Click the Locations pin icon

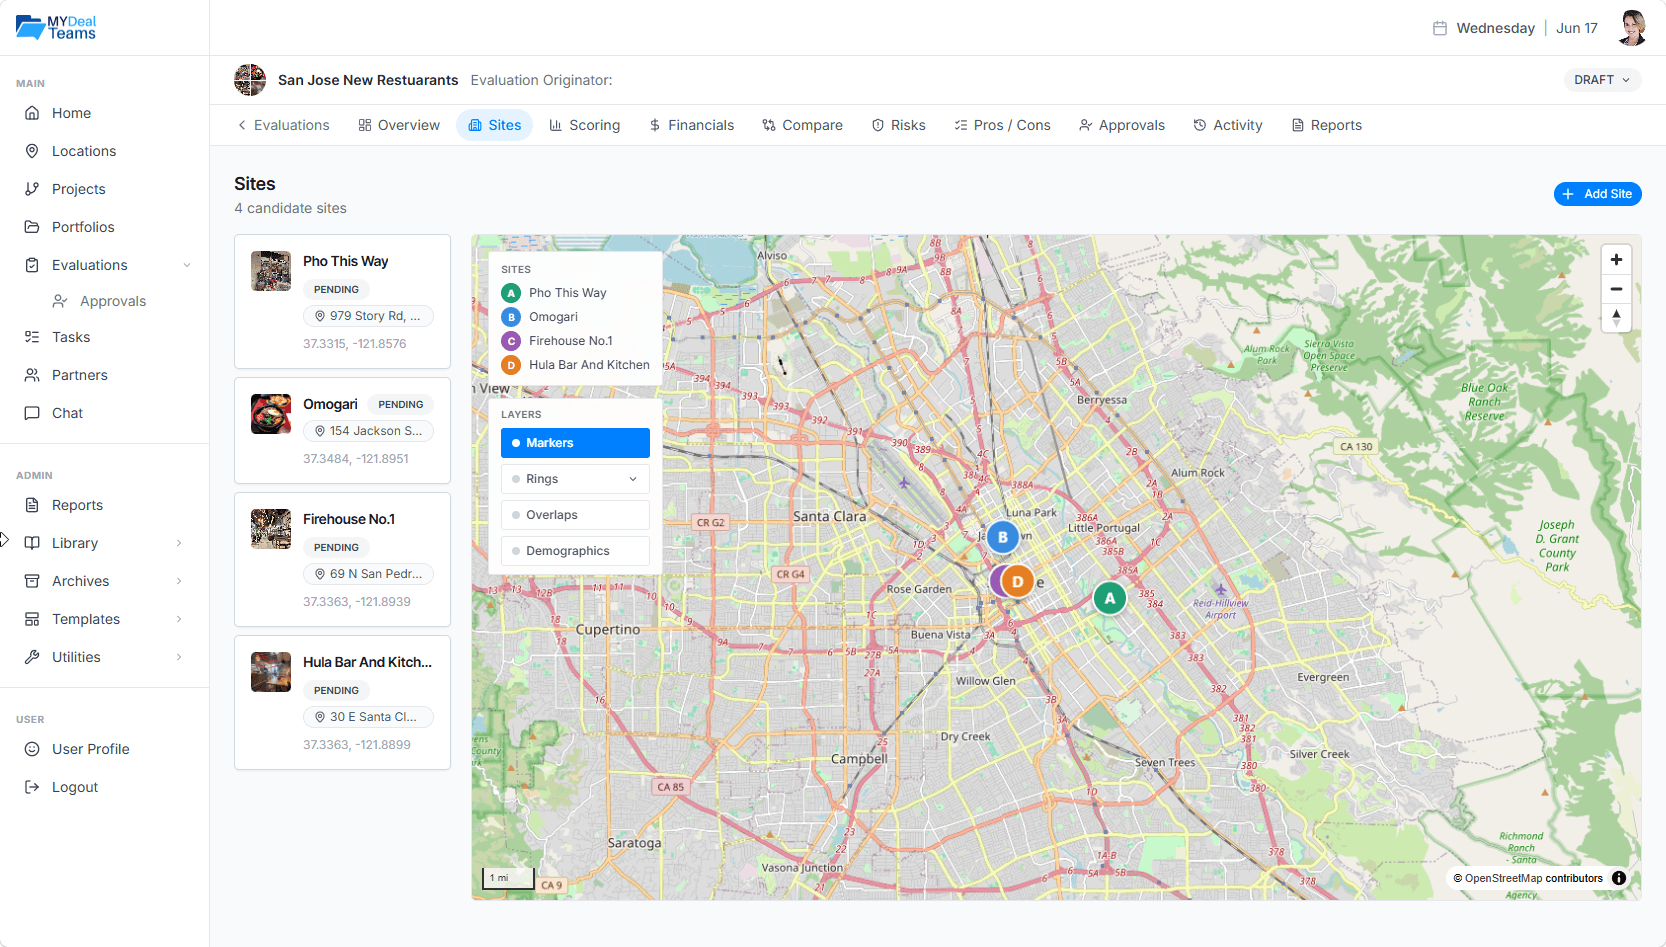[x=32, y=151]
